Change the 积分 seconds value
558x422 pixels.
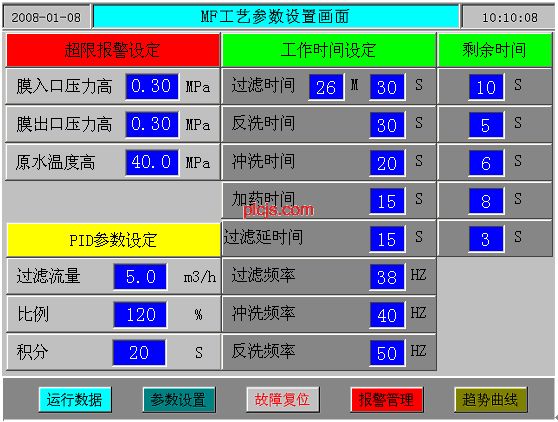(x=139, y=353)
